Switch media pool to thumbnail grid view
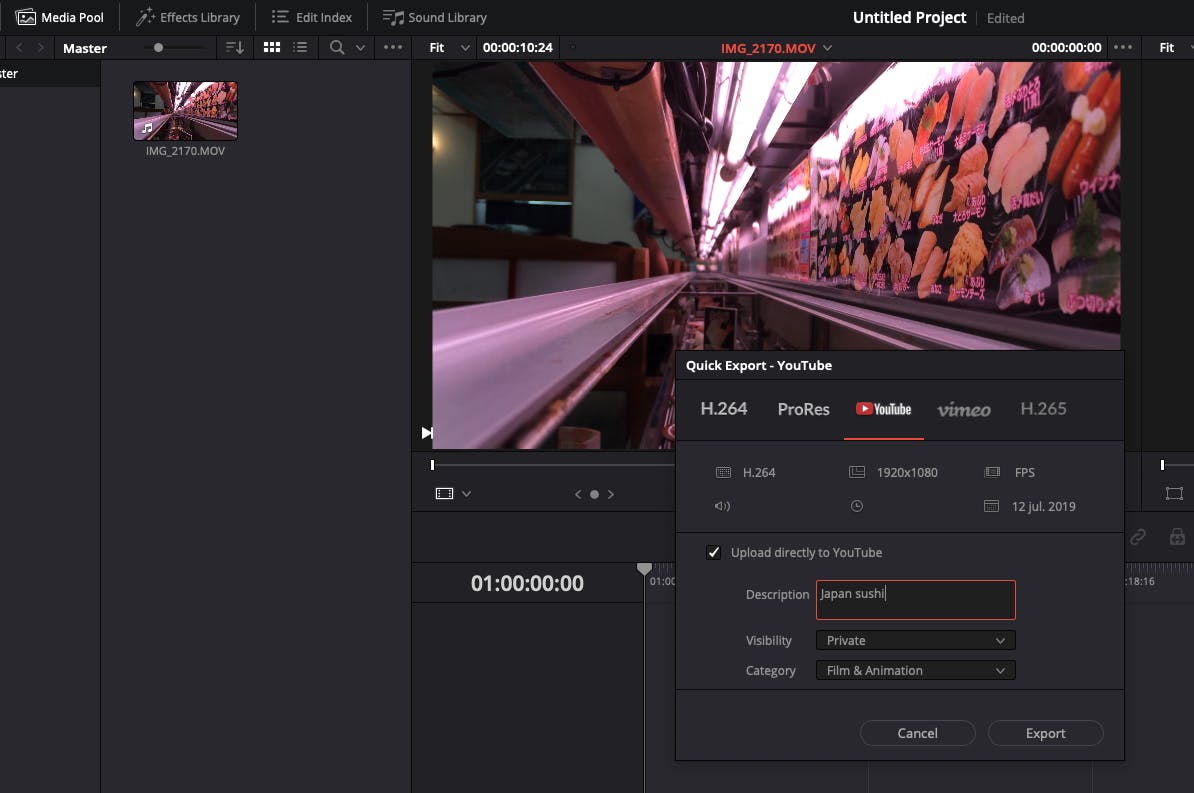The height and width of the screenshot is (793, 1194). 272,47
